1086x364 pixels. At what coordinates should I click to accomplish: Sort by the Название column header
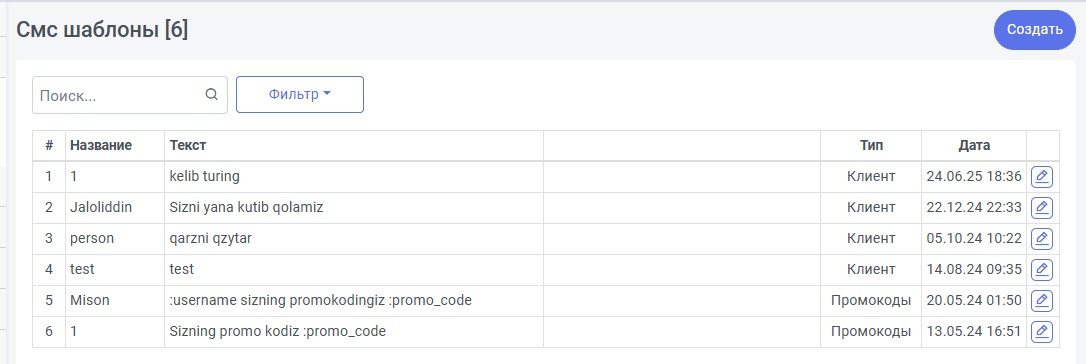click(101, 145)
